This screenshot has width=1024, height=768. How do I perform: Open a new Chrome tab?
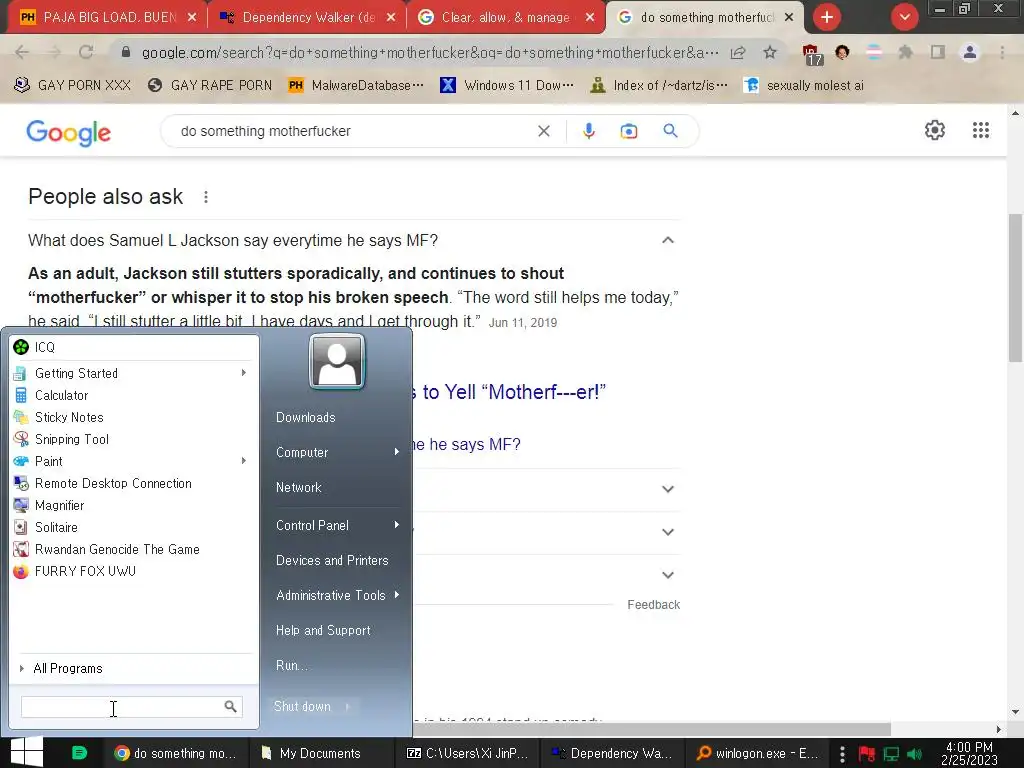(827, 18)
